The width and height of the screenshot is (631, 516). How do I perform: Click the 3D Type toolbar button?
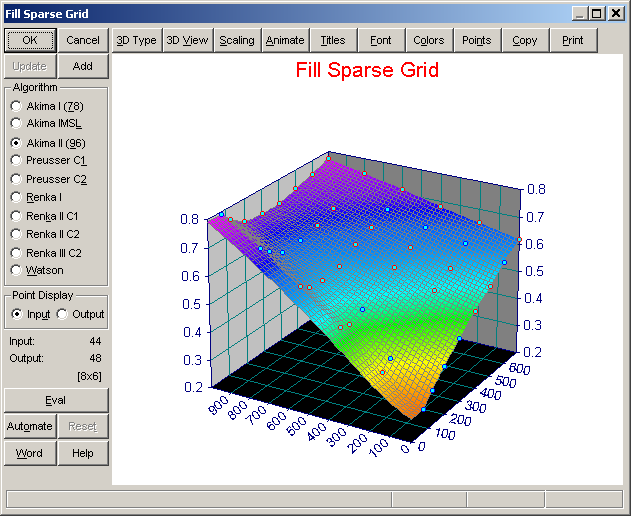pyautogui.click(x=137, y=40)
